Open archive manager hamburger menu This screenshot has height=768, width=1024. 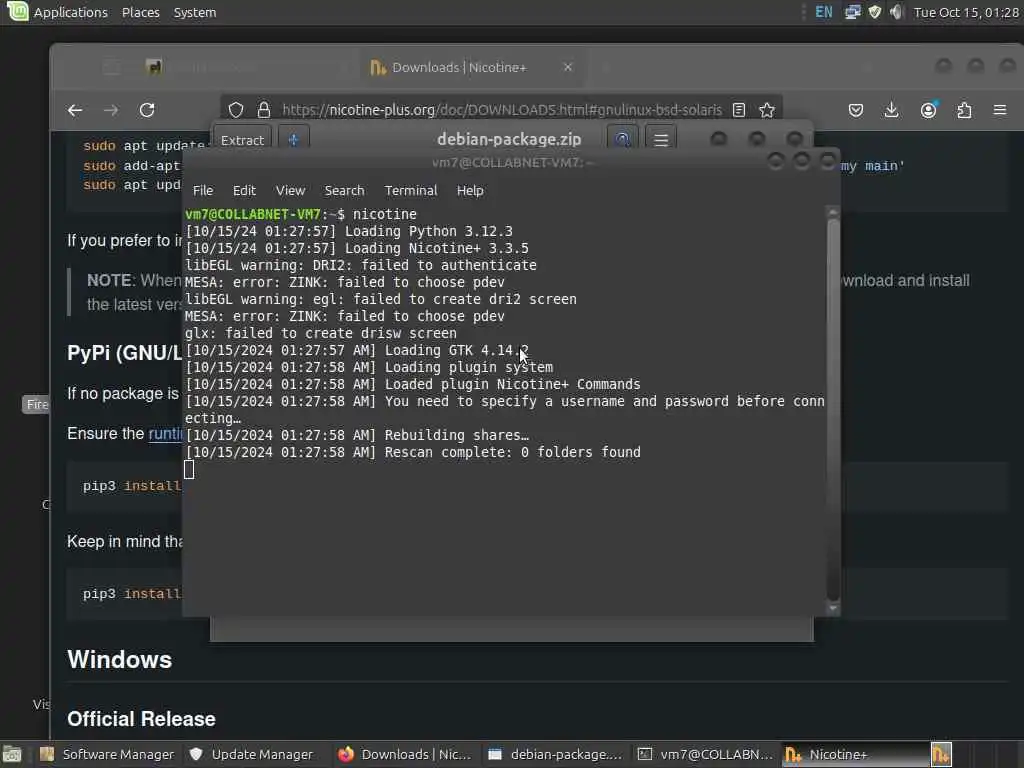click(661, 139)
